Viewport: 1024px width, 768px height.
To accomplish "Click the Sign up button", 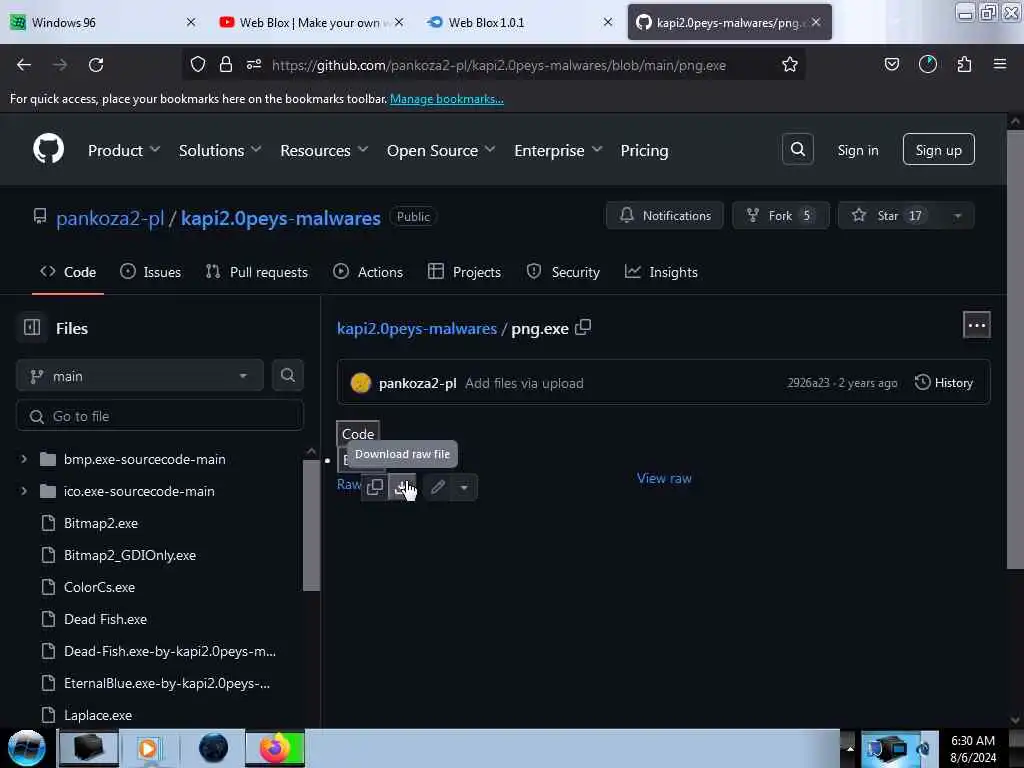I will 938,150.
